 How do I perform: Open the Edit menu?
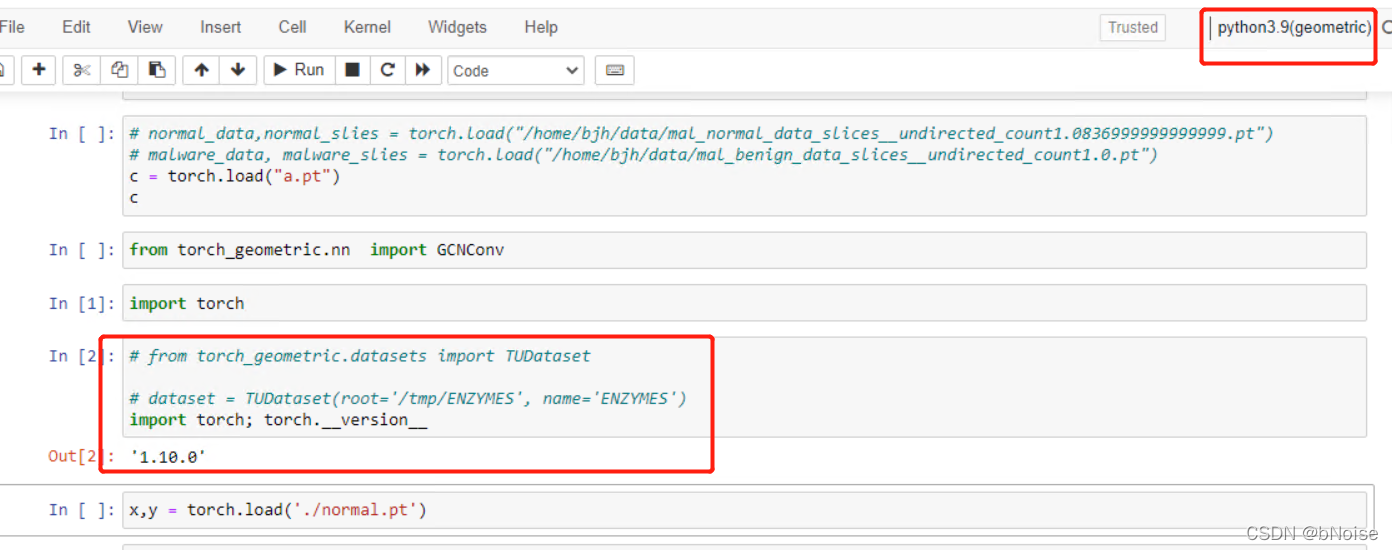point(76,27)
